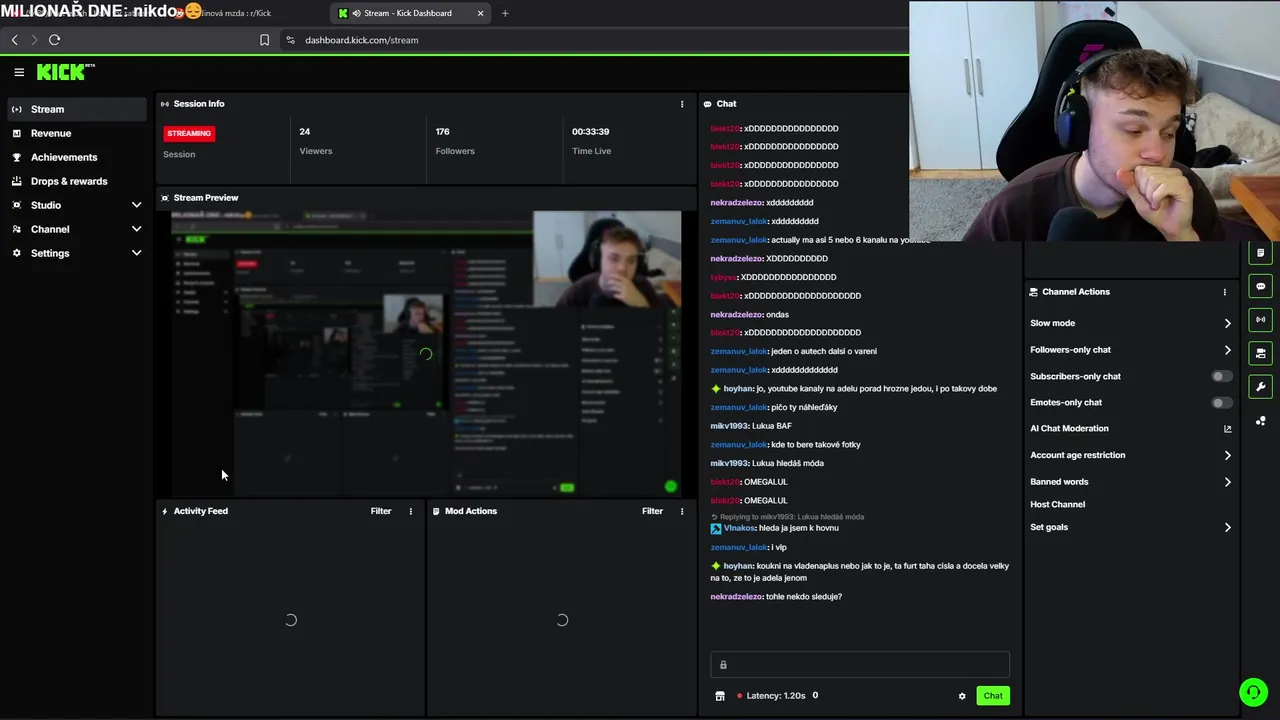The height and width of the screenshot is (720, 1280).
Task: Open the AI Chat Moderation link
Action: pyautogui.click(x=1130, y=428)
